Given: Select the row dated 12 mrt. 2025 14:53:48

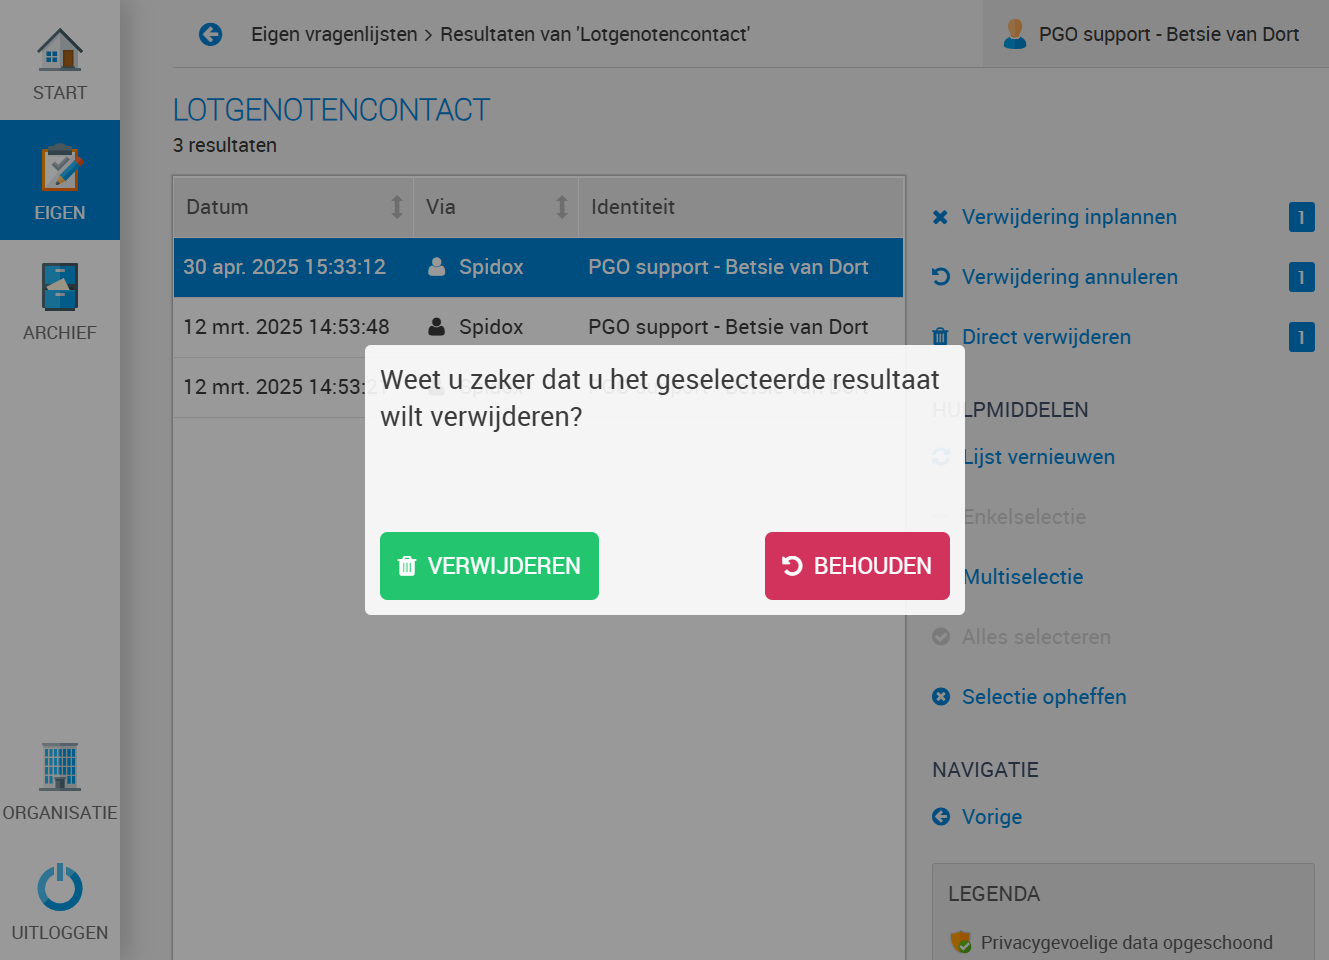Looking at the screenshot, I should 538,327.
